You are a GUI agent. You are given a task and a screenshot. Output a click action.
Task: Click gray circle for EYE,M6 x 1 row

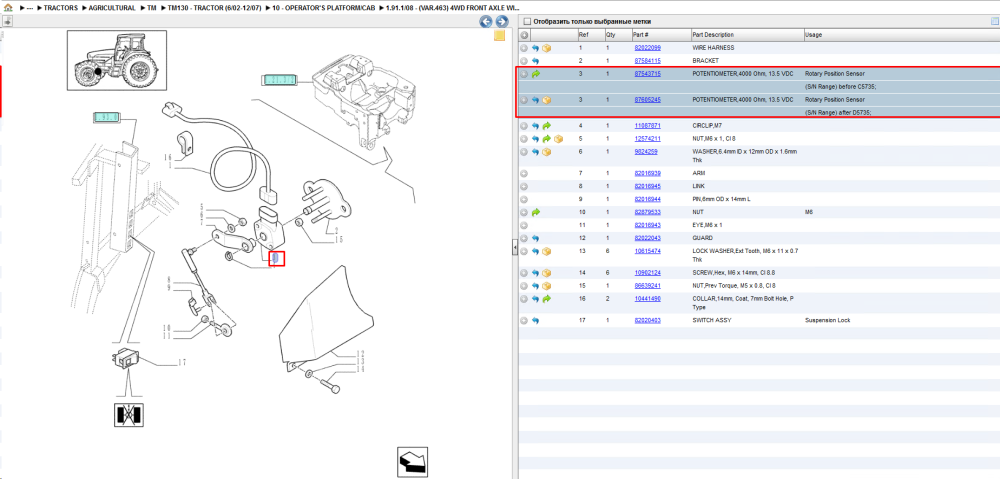tap(524, 225)
